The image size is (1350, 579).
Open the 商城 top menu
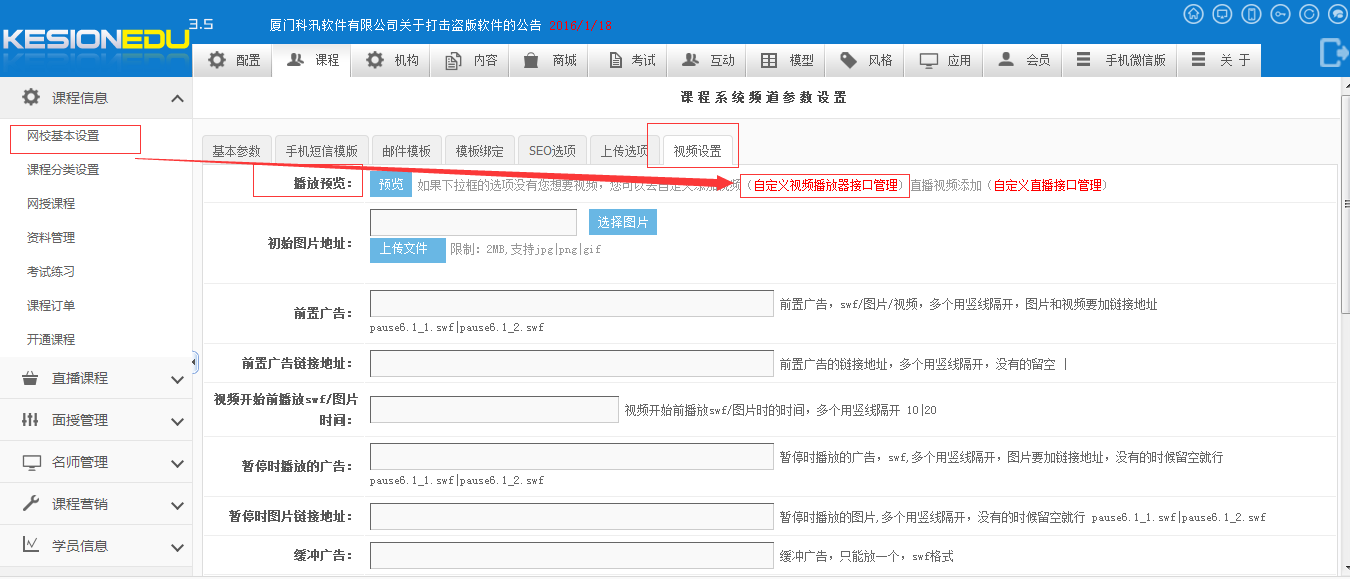pyautogui.click(x=550, y=60)
